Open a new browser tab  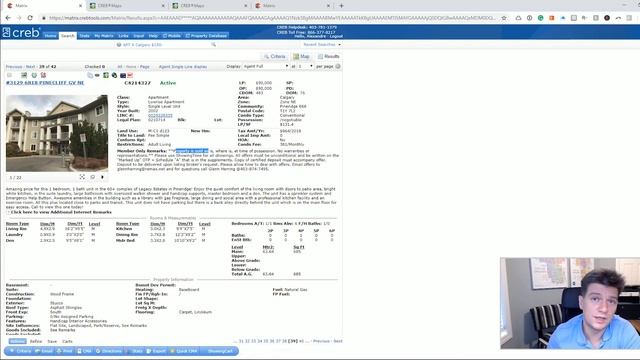click(x=341, y=6)
